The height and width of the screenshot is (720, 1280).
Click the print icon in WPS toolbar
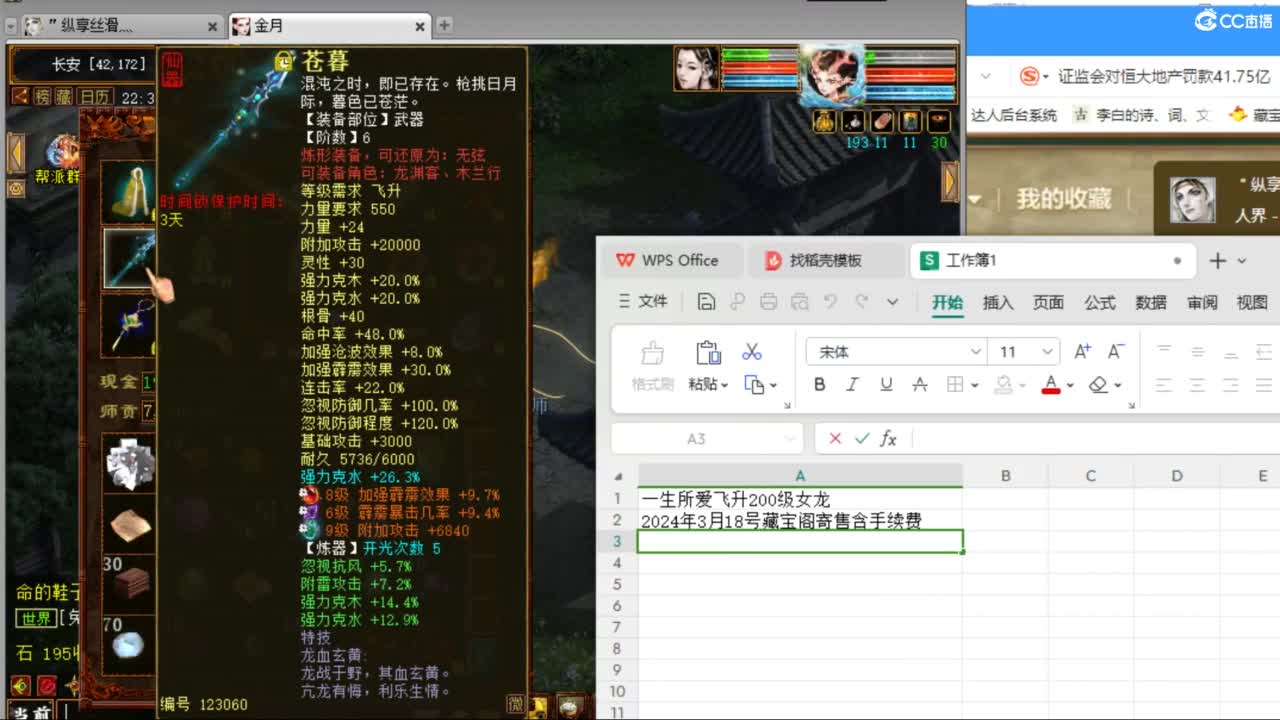(x=768, y=301)
